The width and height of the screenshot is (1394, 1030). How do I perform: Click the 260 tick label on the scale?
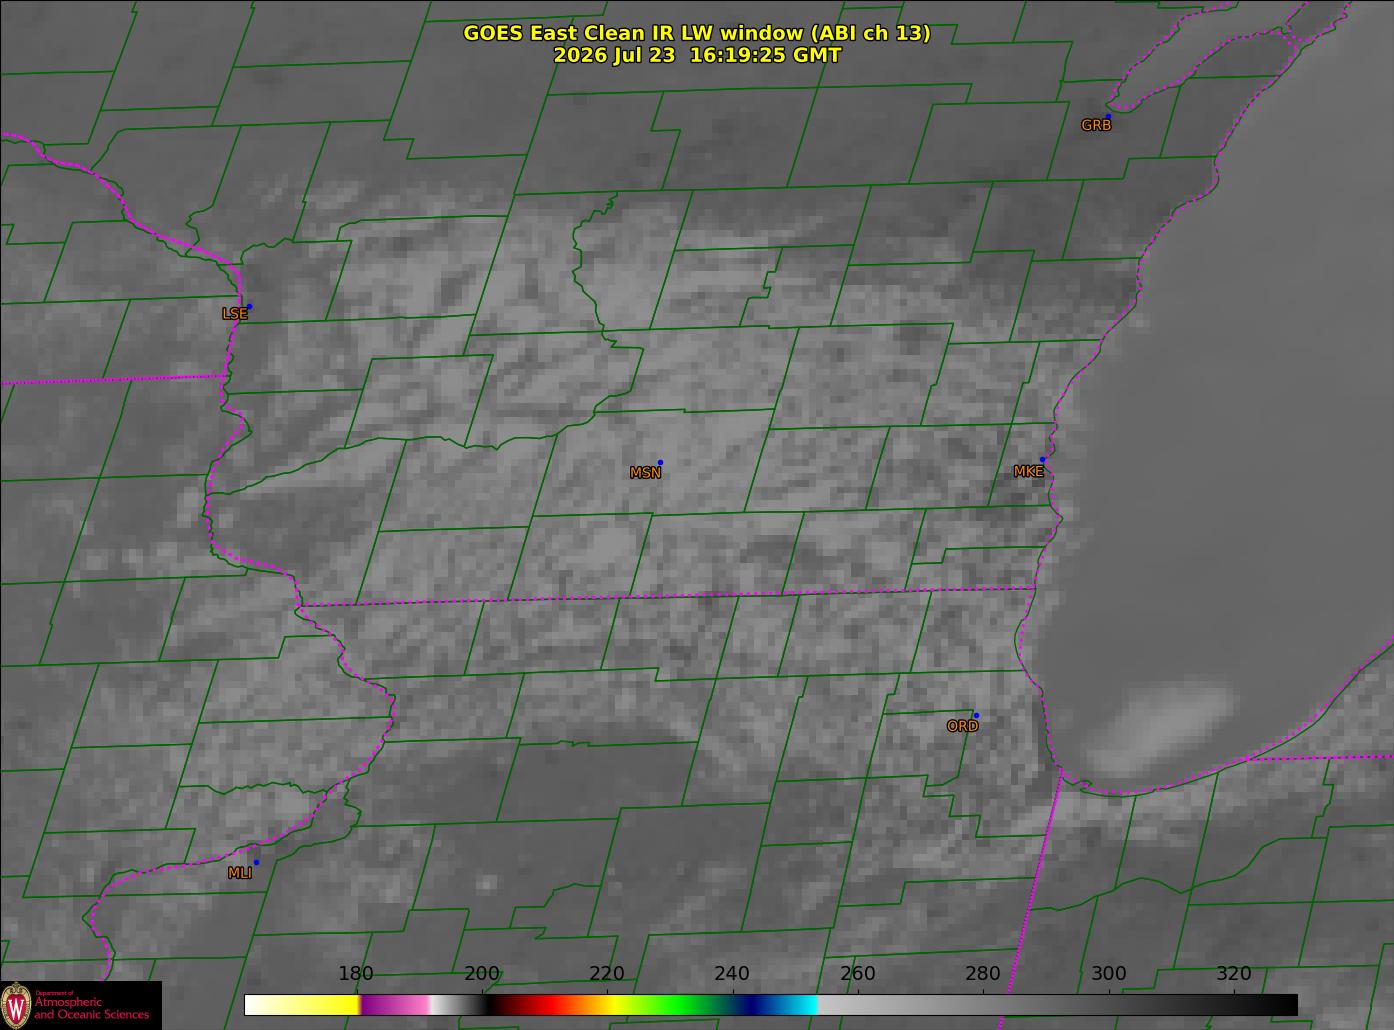(858, 974)
